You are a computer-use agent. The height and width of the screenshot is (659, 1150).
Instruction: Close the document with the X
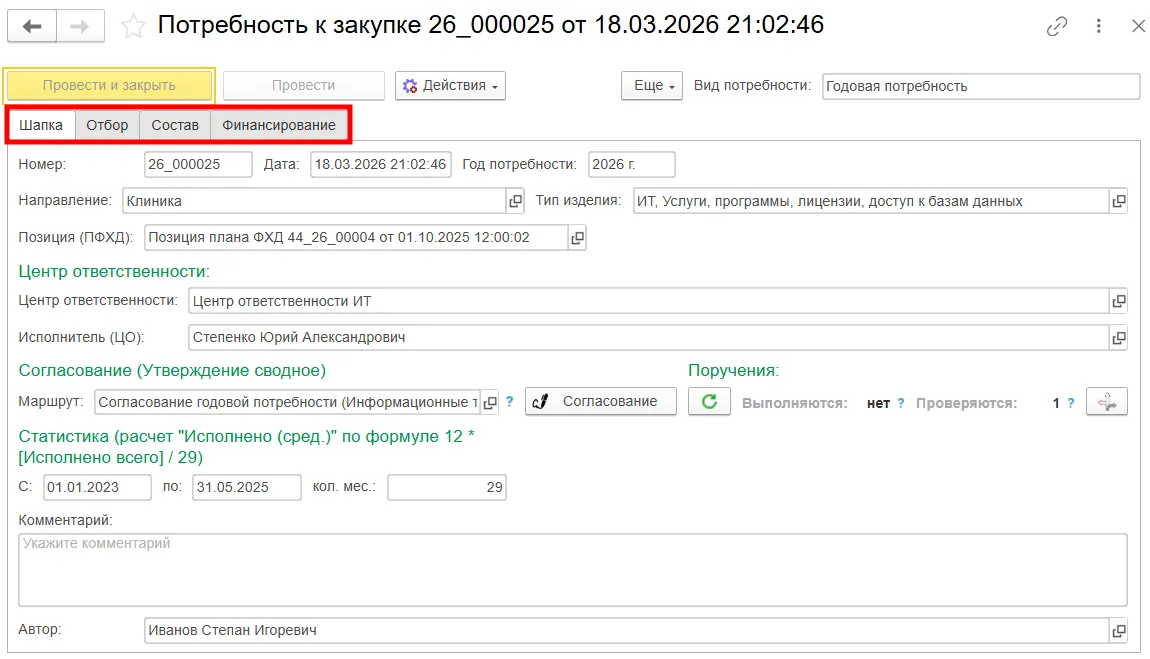click(1138, 26)
